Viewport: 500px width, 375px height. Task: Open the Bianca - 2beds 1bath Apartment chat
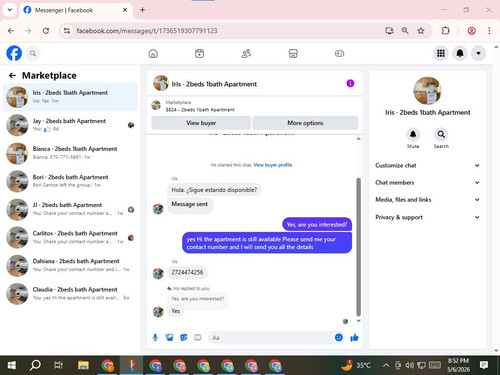point(70,153)
